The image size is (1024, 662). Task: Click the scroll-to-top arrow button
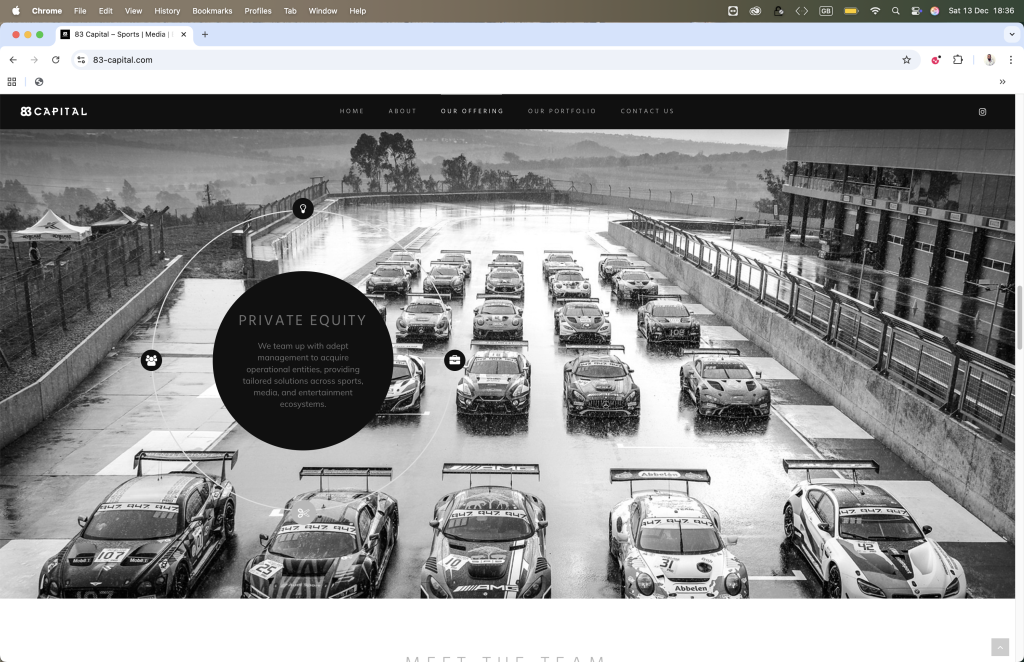999,647
